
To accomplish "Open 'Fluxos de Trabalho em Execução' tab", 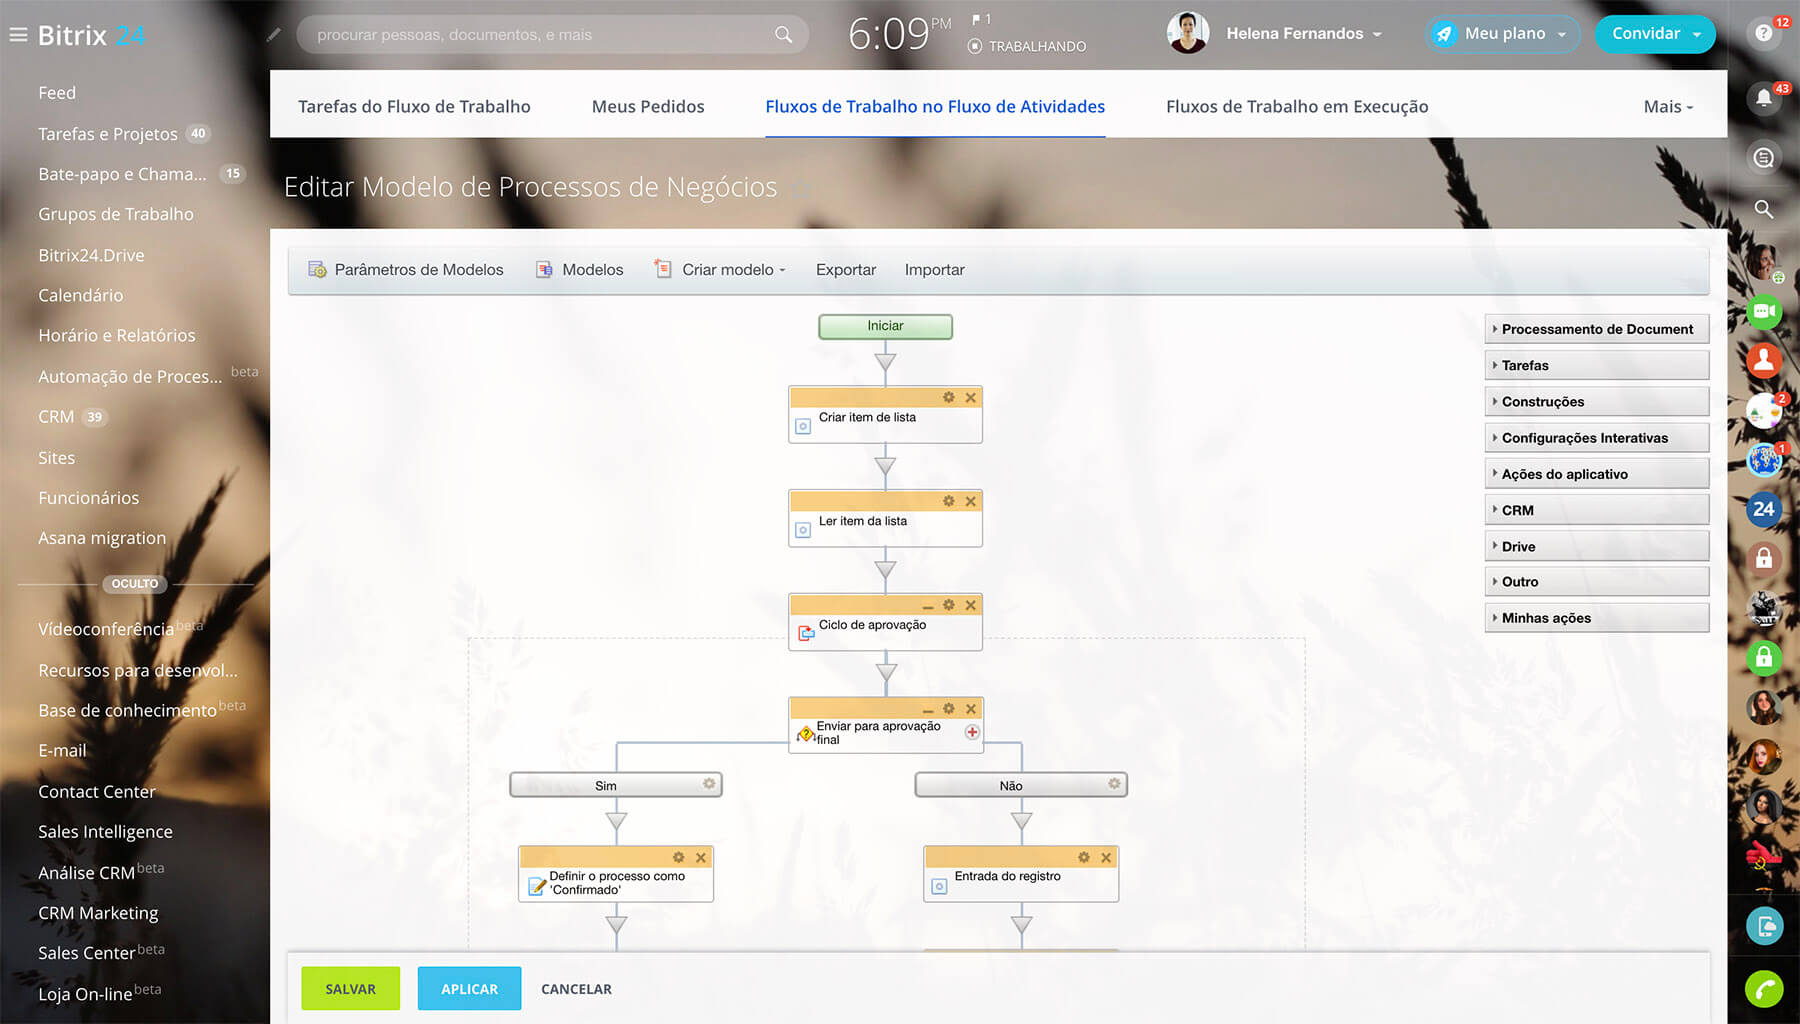I will click(1297, 106).
